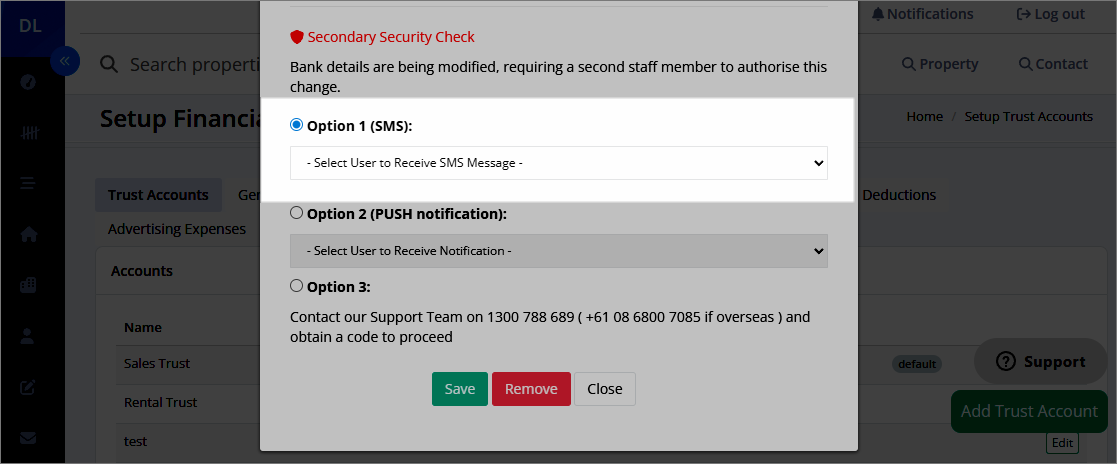Open the envelope mail icon in sidebar
1117x464 pixels.
tap(28, 438)
